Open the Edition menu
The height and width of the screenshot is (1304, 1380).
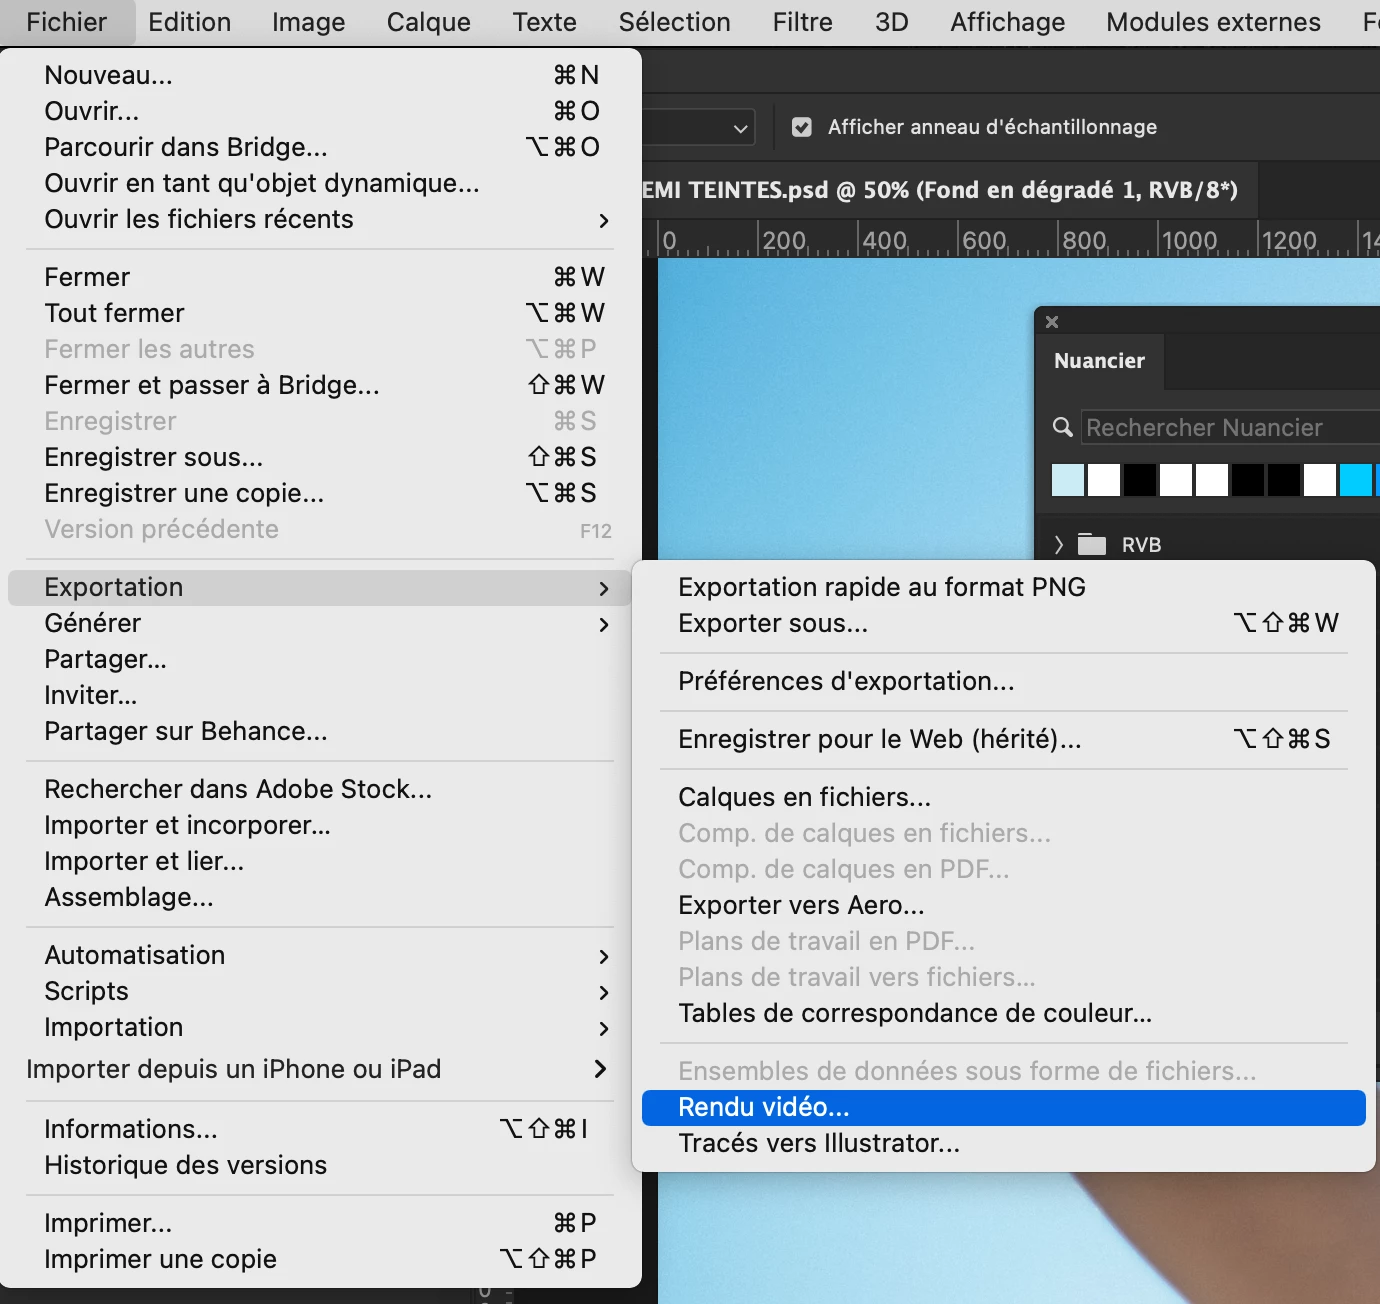190,22
